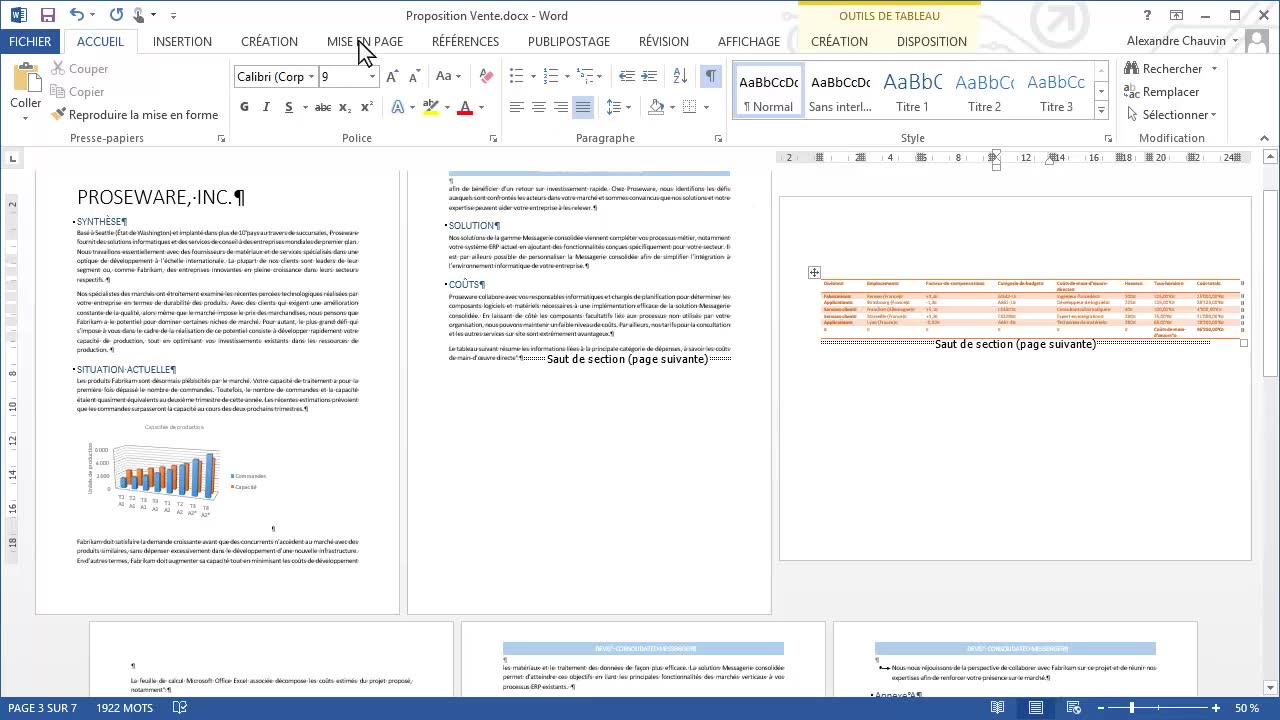Click Reproduire la mise en forme
Image resolution: width=1280 pixels, height=720 pixels.
135,115
